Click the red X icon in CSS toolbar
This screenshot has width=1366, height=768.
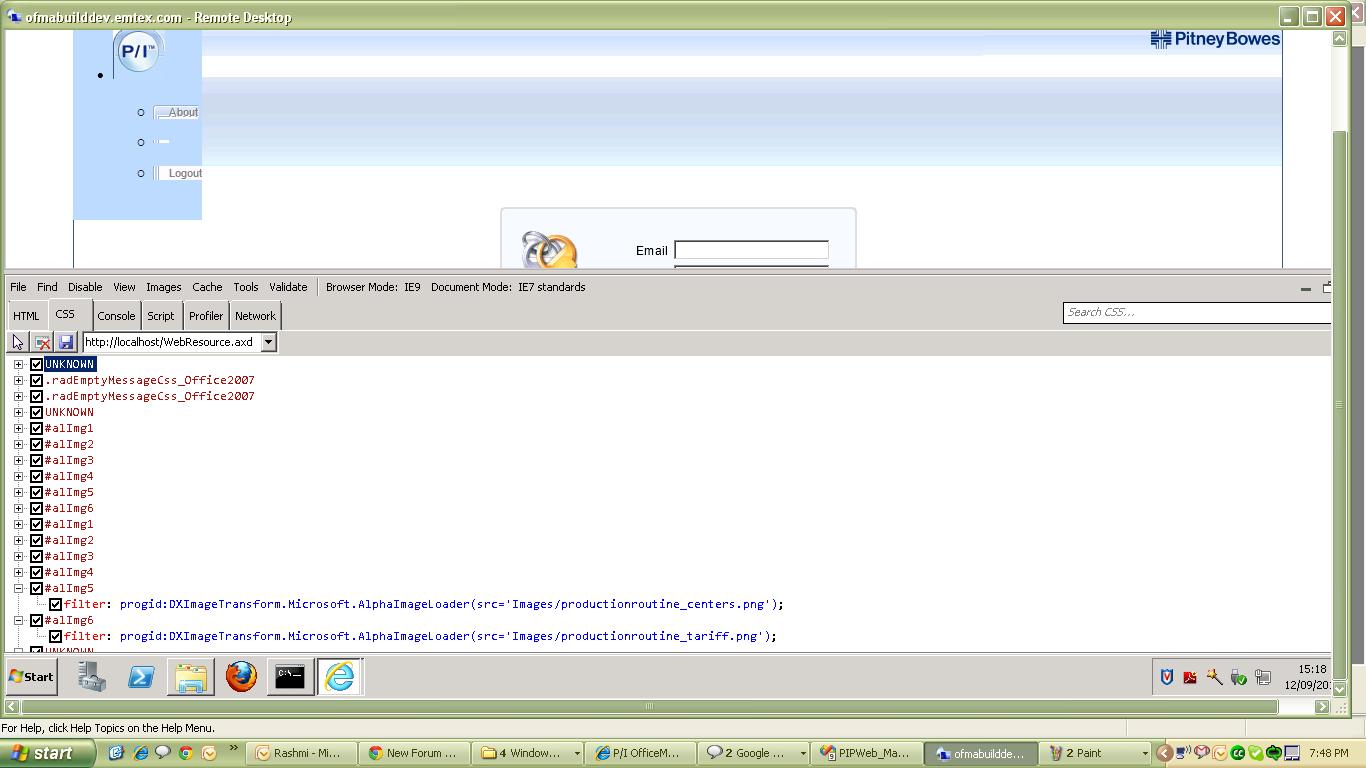(x=43, y=342)
